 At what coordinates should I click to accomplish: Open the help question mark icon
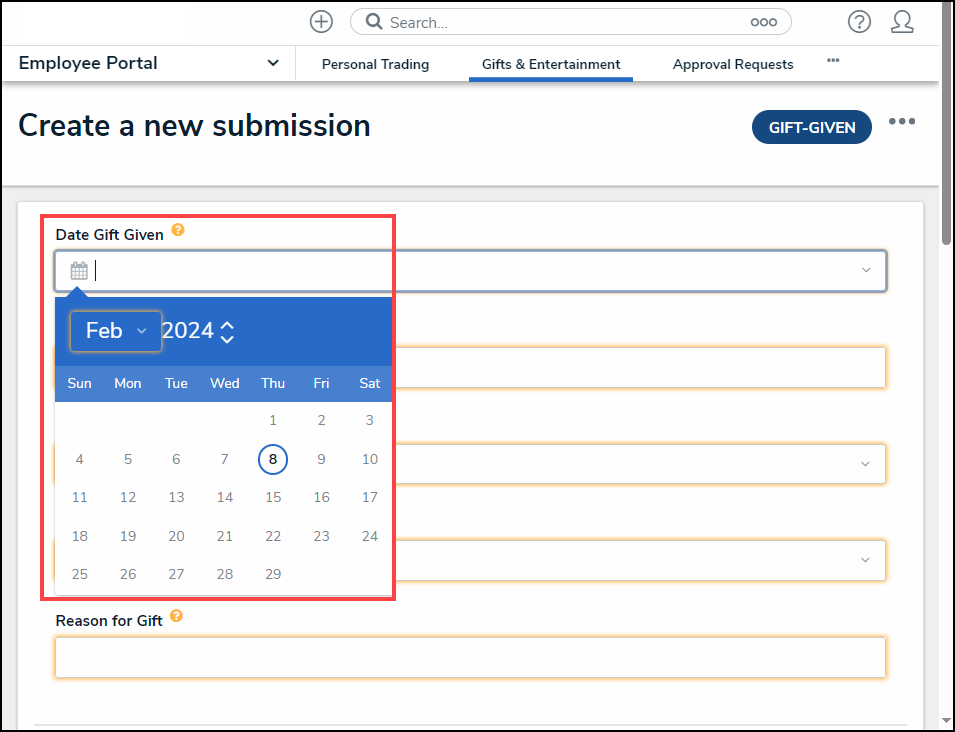(859, 22)
